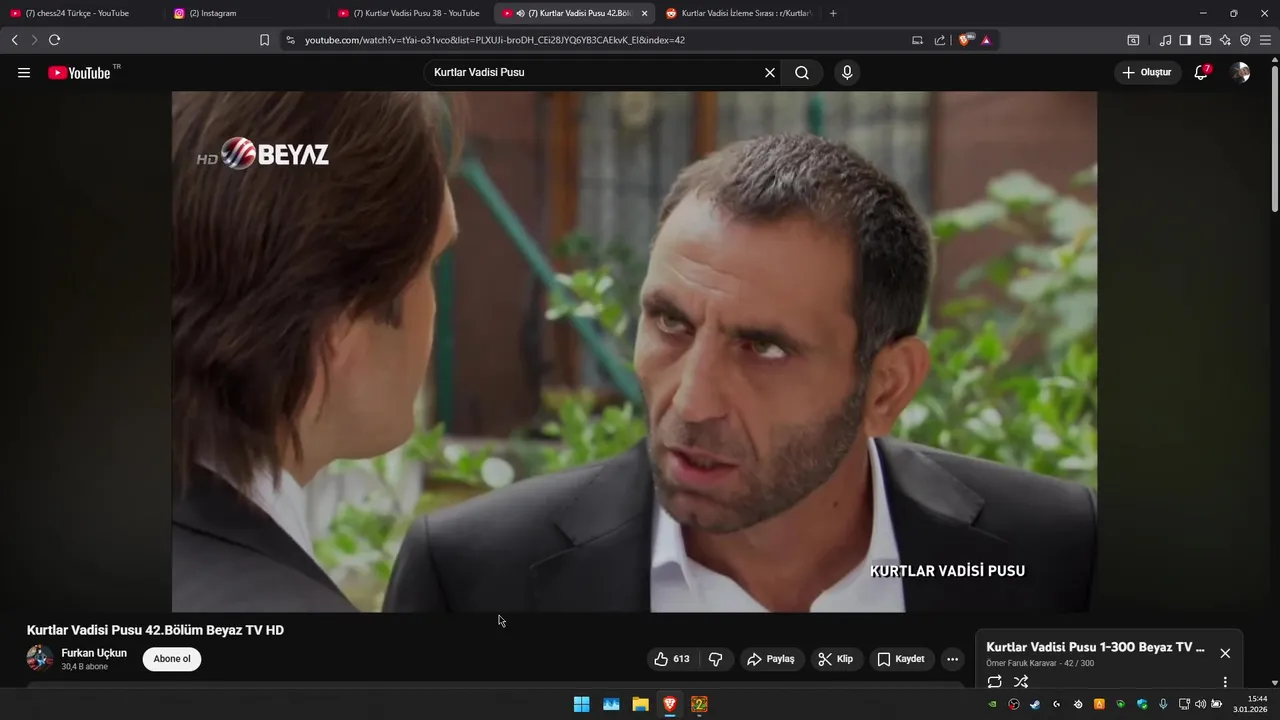This screenshot has height=720, width=1280.
Task: Open Brave Rewards triangle icon
Action: 986,40
